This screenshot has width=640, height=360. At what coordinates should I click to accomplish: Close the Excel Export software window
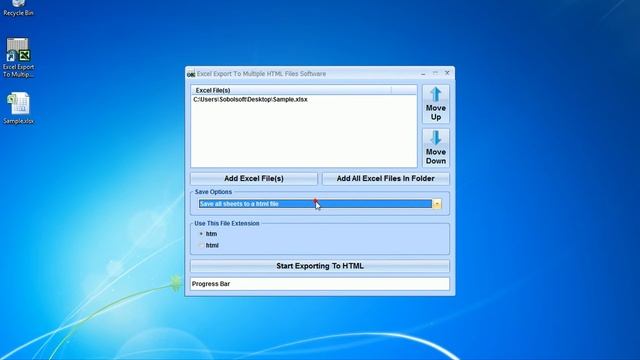tap(447, 73)
